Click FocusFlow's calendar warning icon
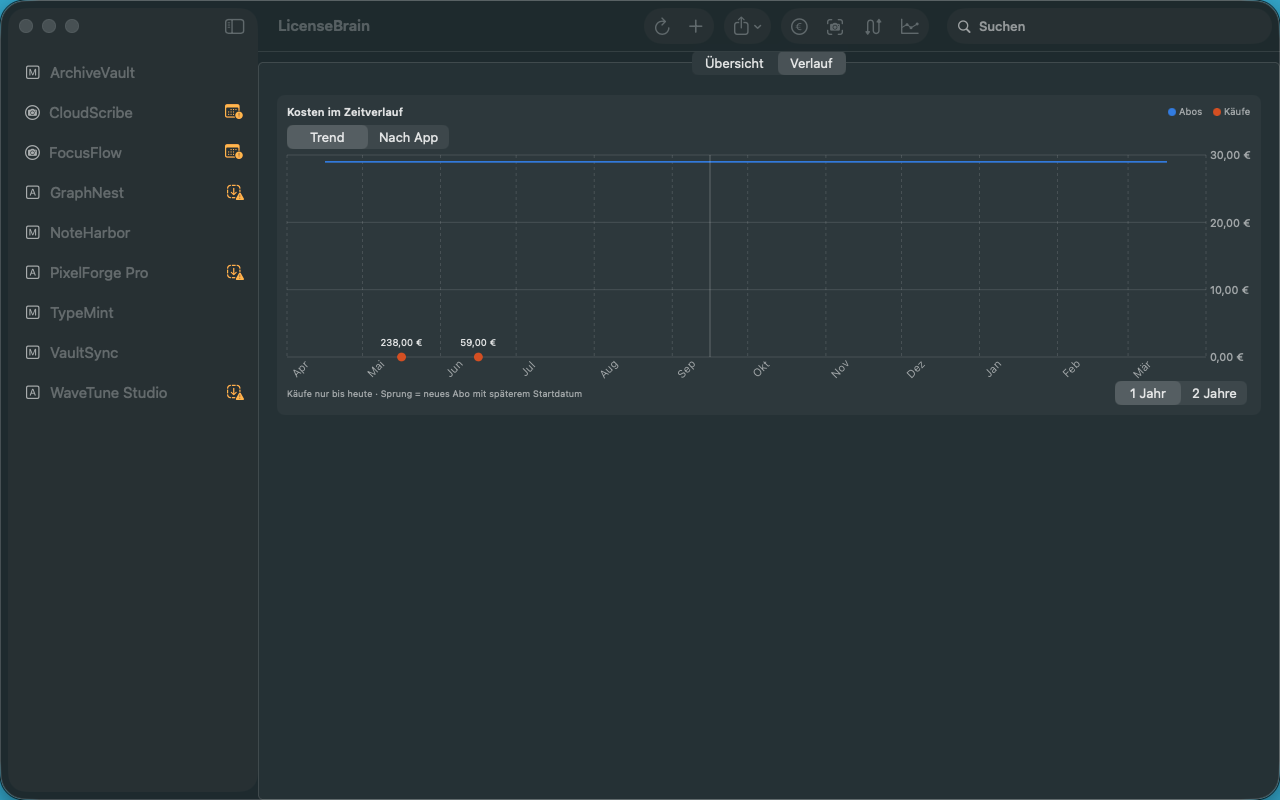The height and width of the screenshot is (800, 1280). (234, 152)
